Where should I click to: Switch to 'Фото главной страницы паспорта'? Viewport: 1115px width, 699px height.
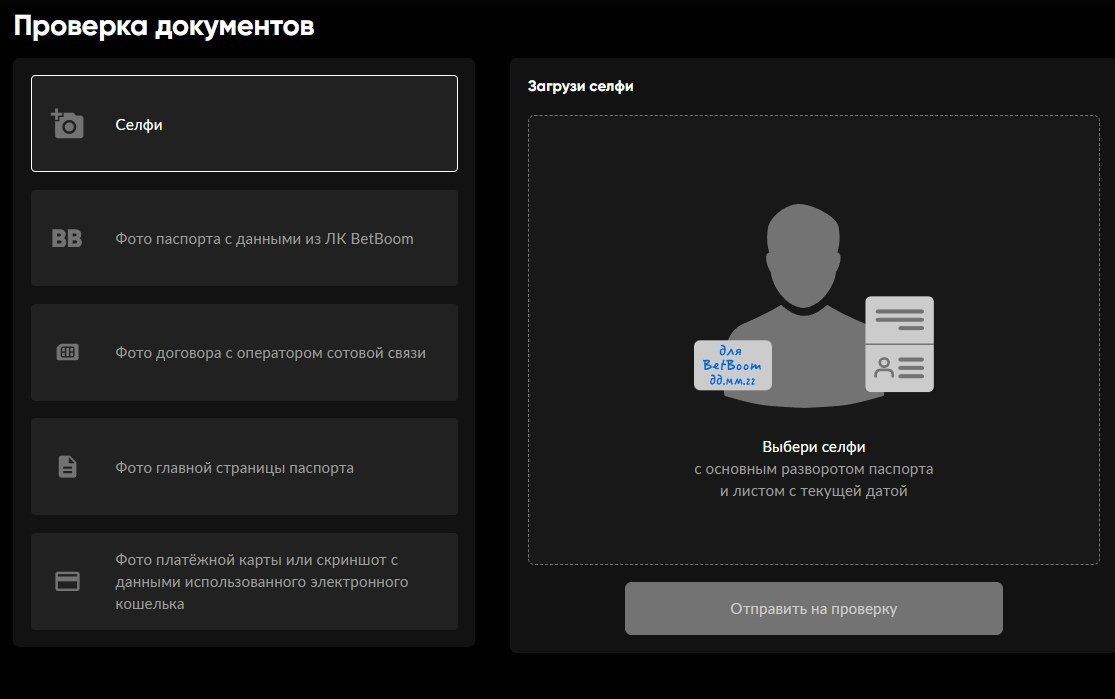(x=234, y=467)
